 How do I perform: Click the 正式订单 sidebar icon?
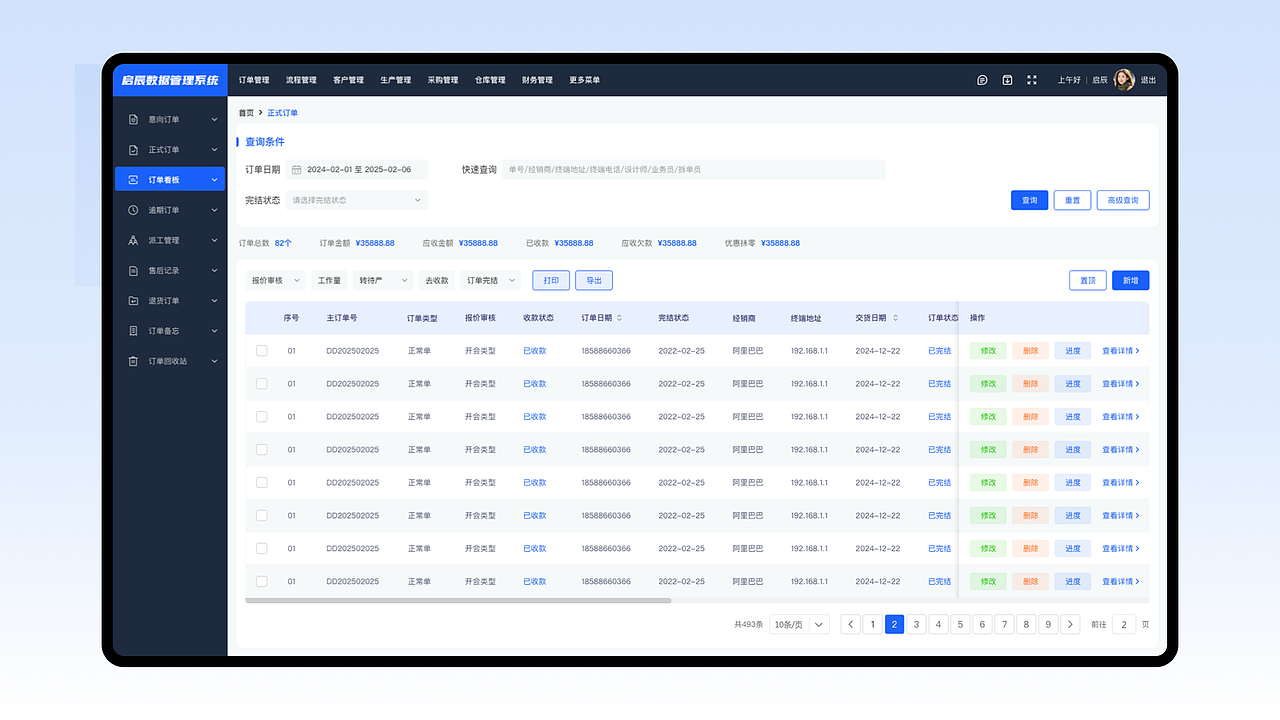[134, 150]
